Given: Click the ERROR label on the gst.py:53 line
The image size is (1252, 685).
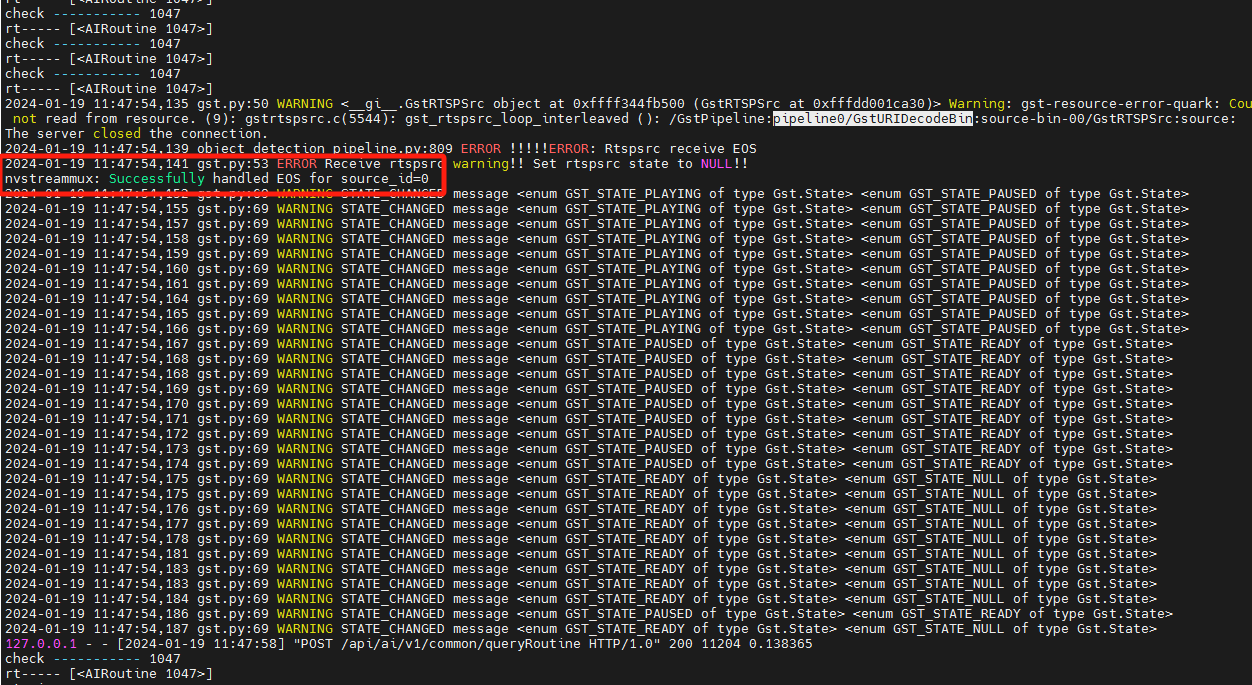Looking at the screenshot, I should [x=296, y=163].
